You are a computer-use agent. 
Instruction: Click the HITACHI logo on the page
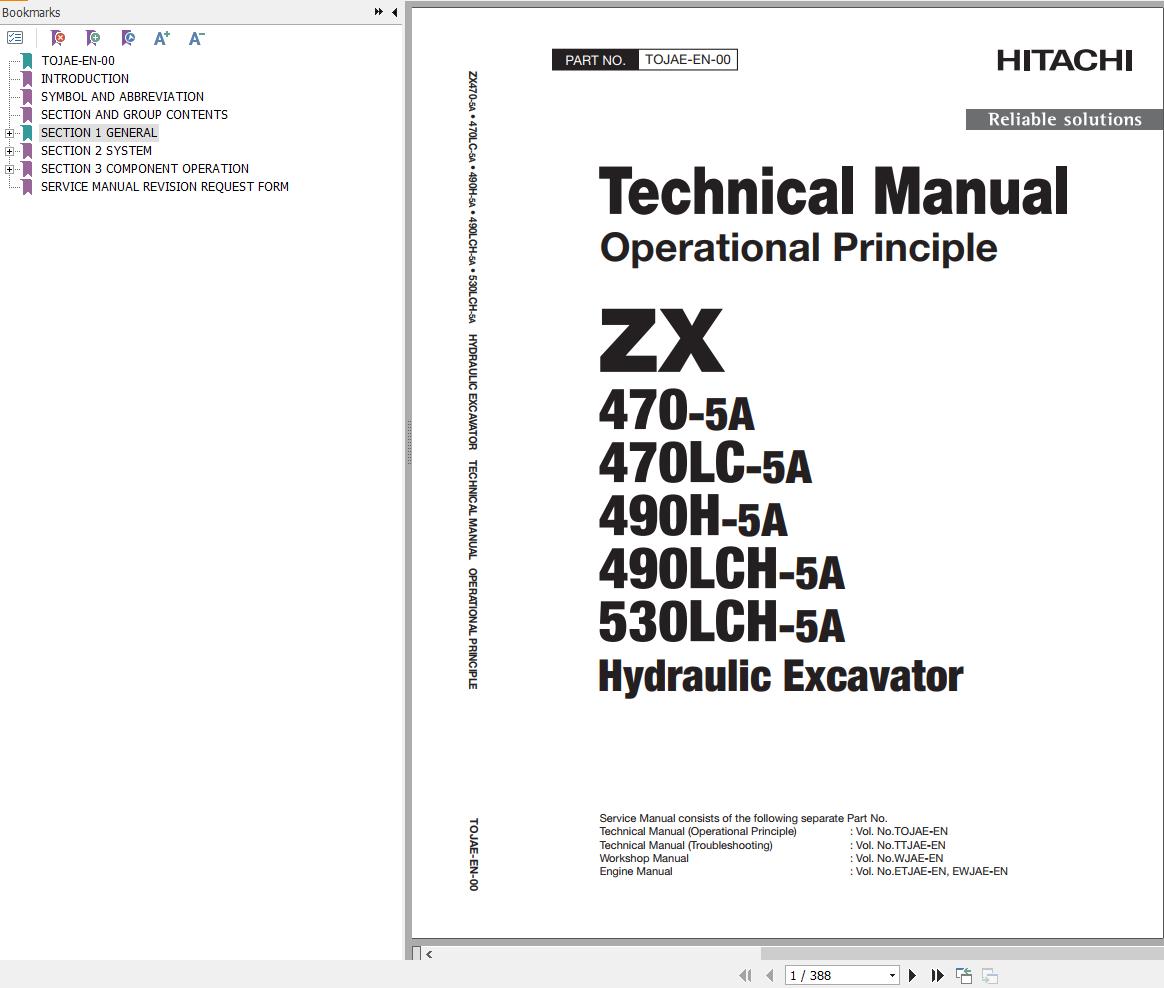1065,60
